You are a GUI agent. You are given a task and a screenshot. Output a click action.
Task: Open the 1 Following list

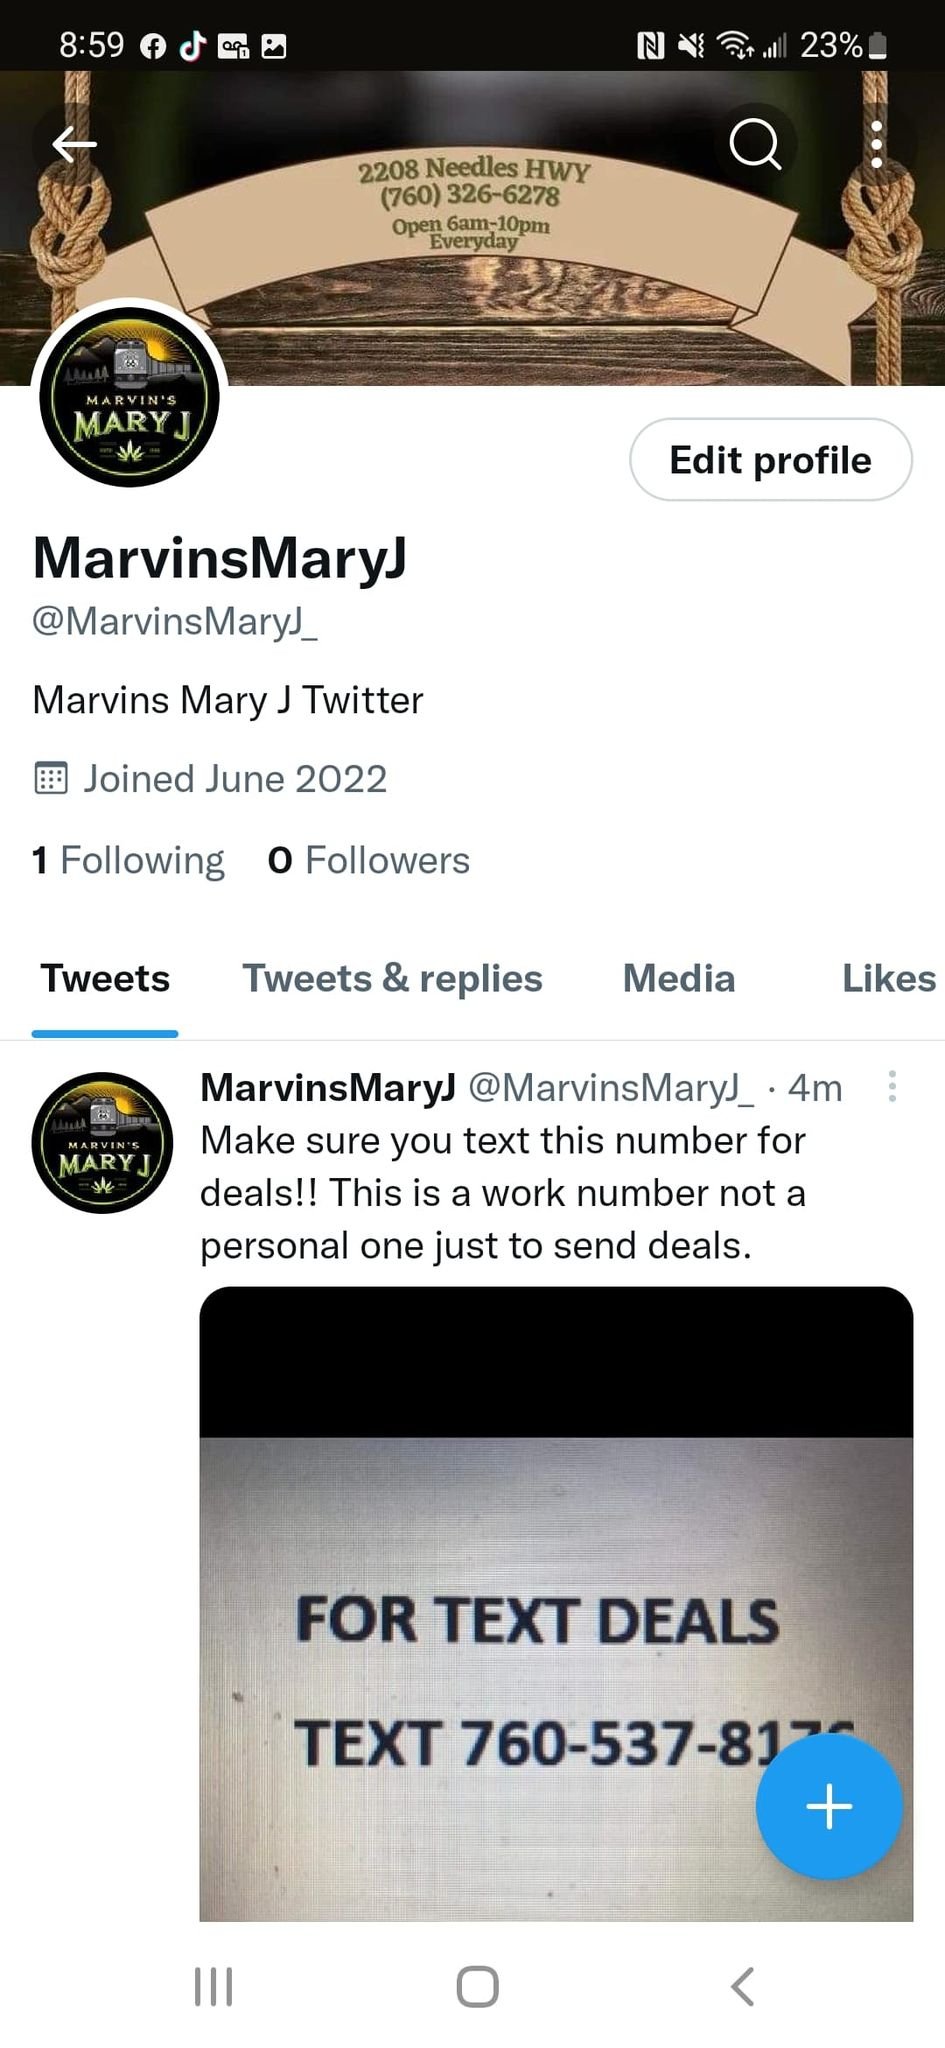[x=128, y=860]
